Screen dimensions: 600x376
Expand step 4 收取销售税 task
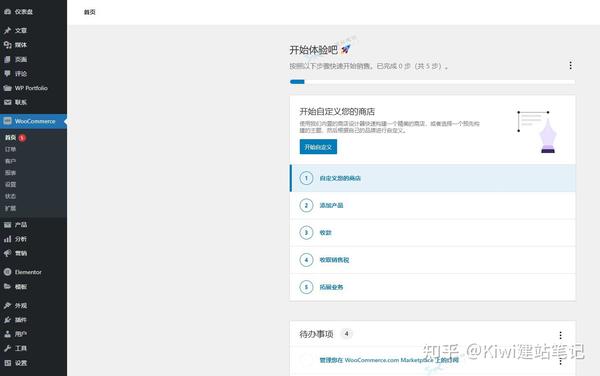433,260
